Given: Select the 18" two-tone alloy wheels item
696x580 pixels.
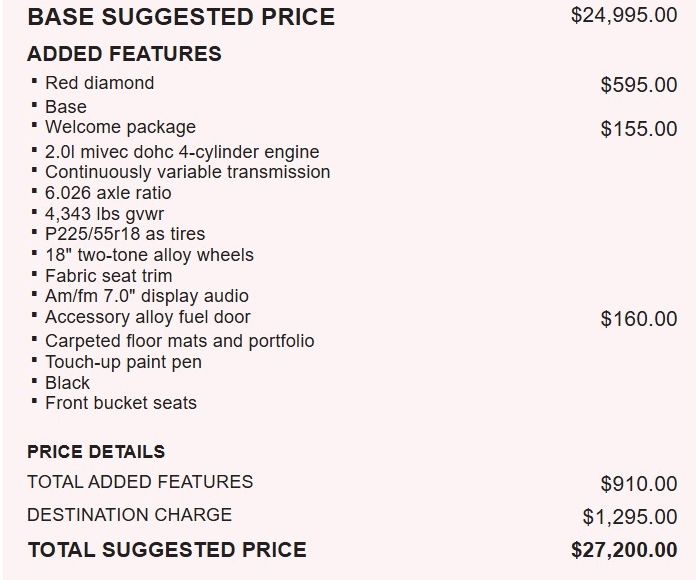Looking at the screenshot, I should point(149,255).
